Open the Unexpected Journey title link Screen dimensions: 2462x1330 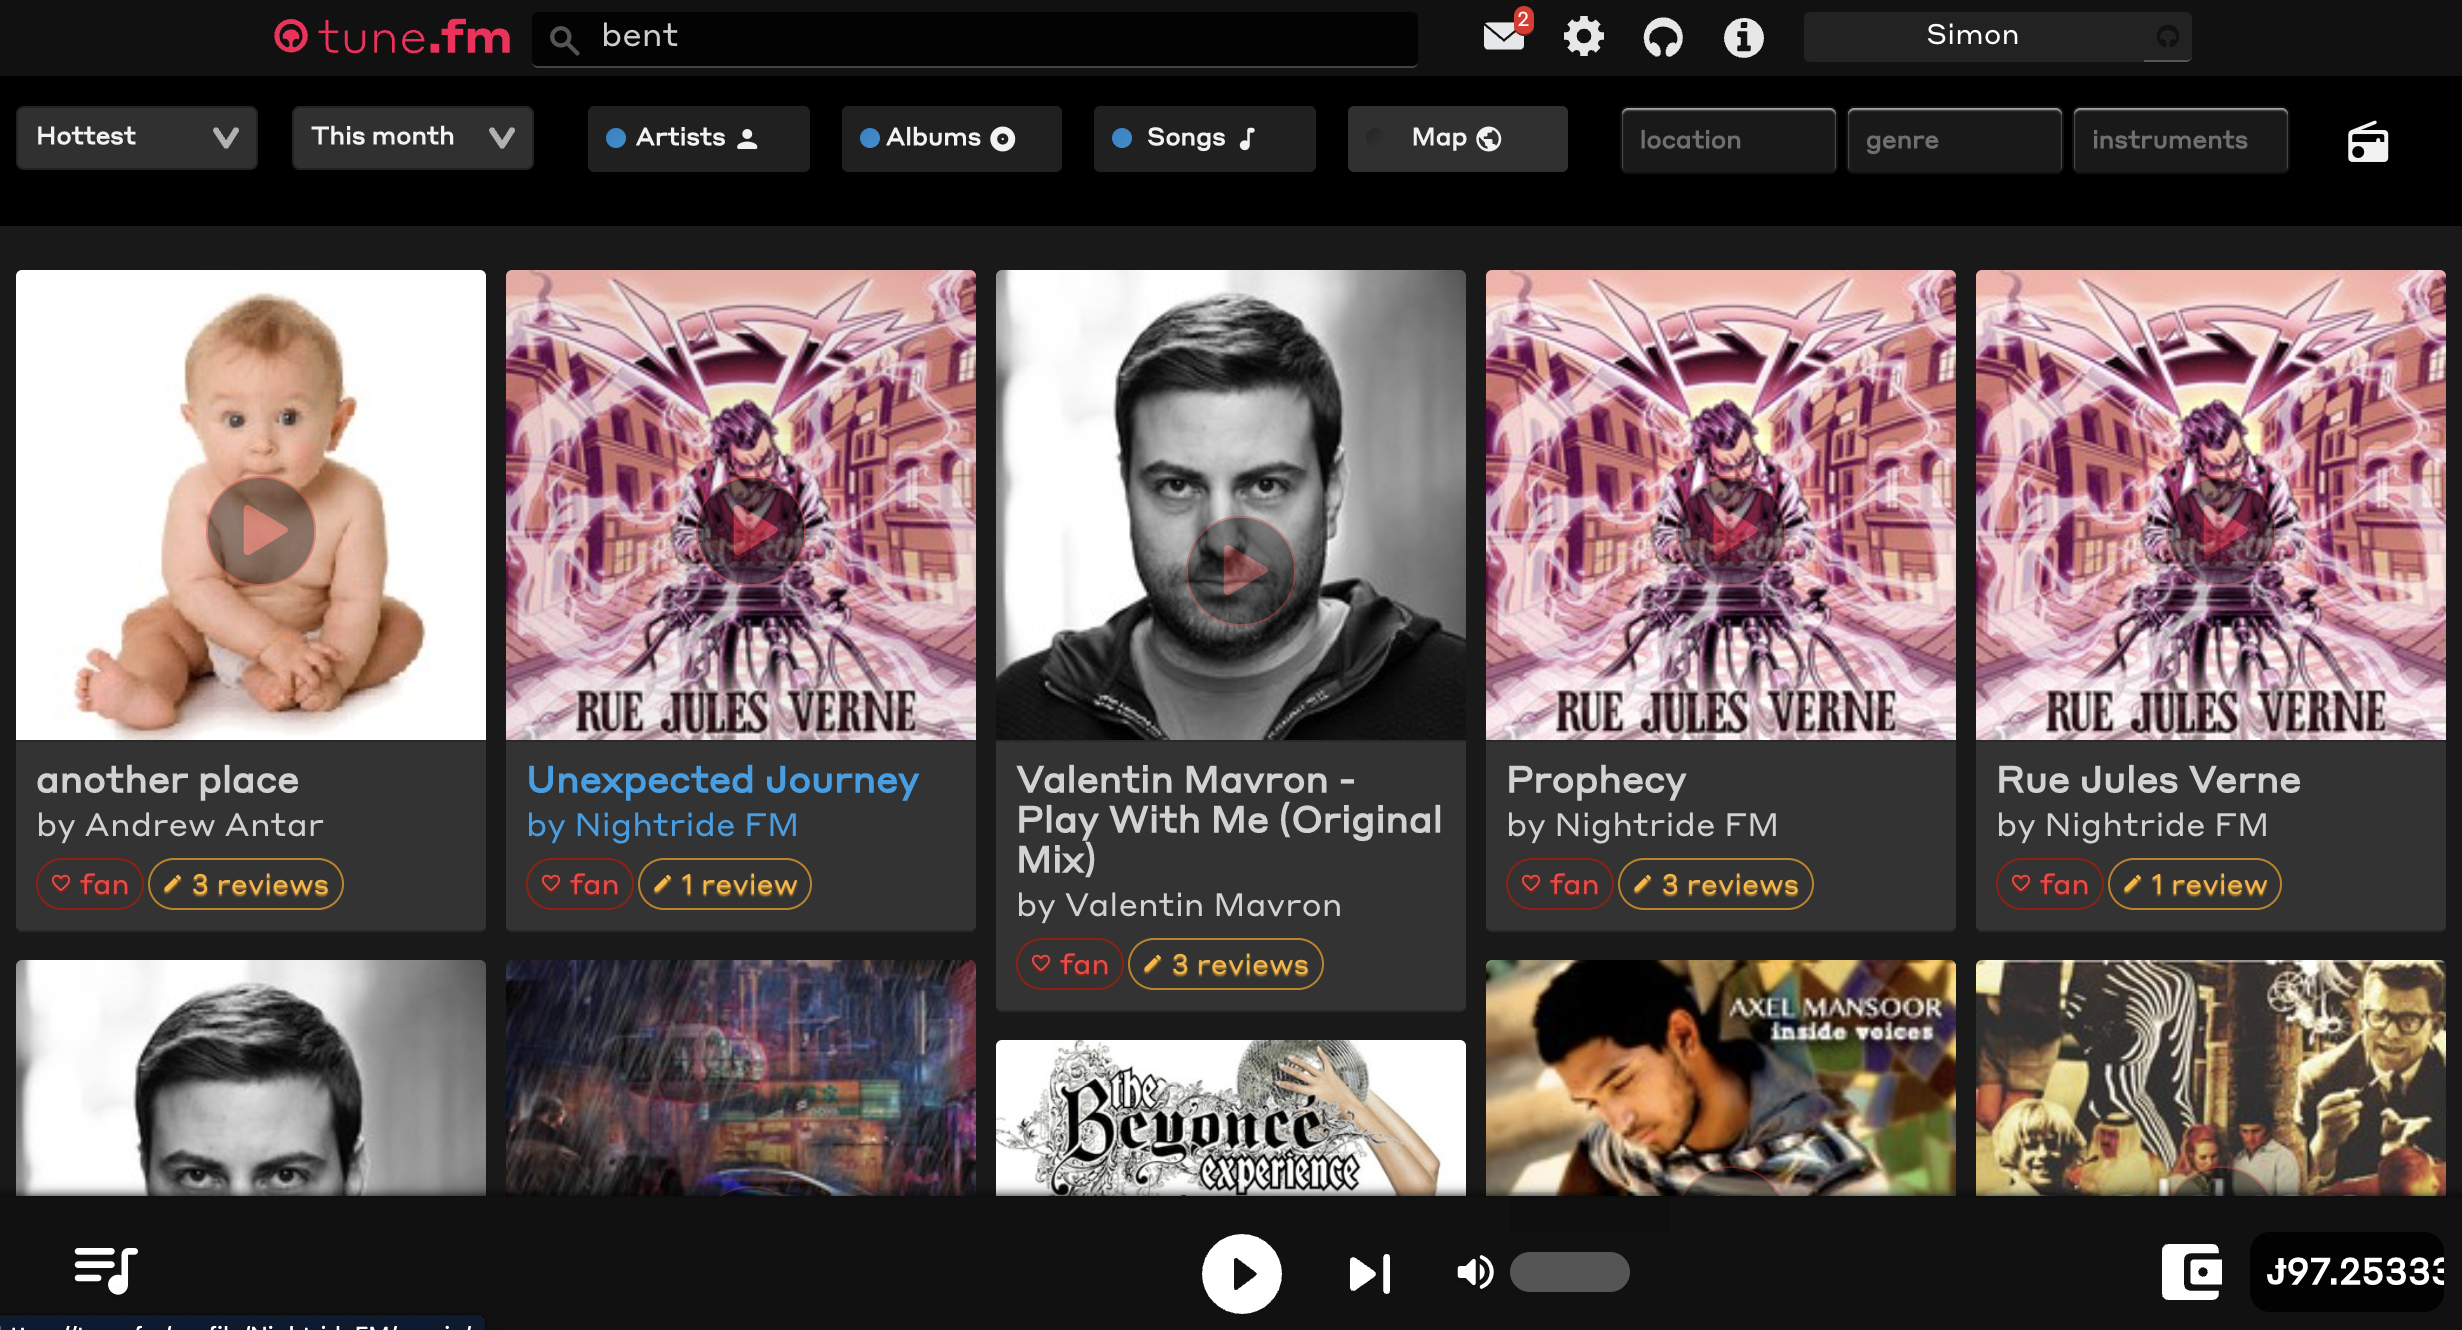(x=723, y=780)
